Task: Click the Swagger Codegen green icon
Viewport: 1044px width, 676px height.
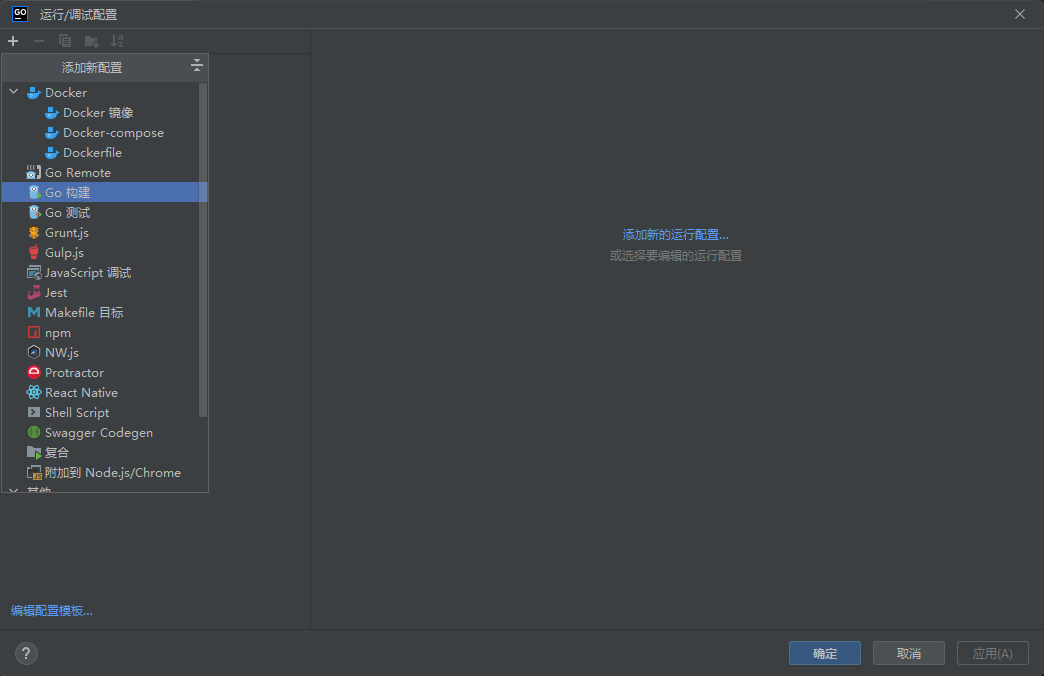Action: pos(34,432)
